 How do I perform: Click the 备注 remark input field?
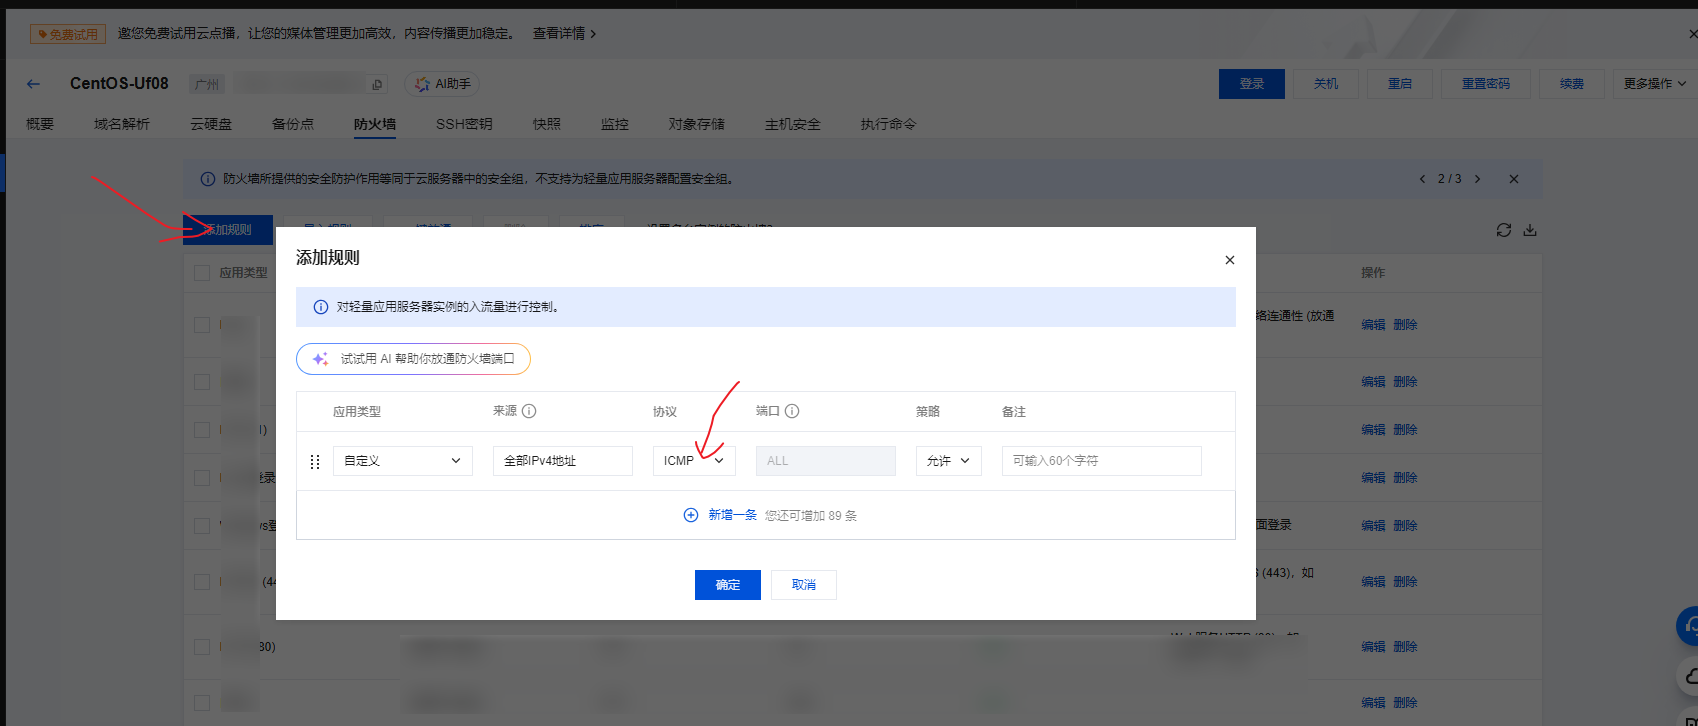[x=1102, y=461]
